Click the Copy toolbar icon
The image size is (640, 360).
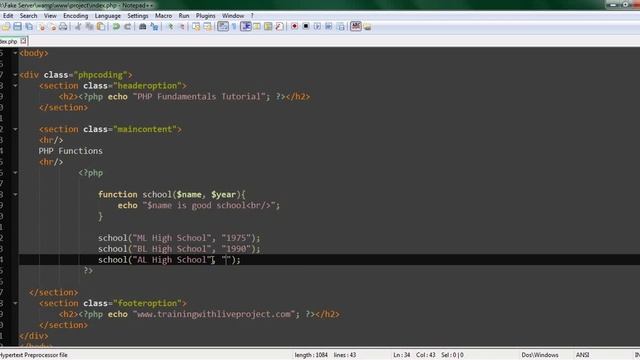coord(89,27)
